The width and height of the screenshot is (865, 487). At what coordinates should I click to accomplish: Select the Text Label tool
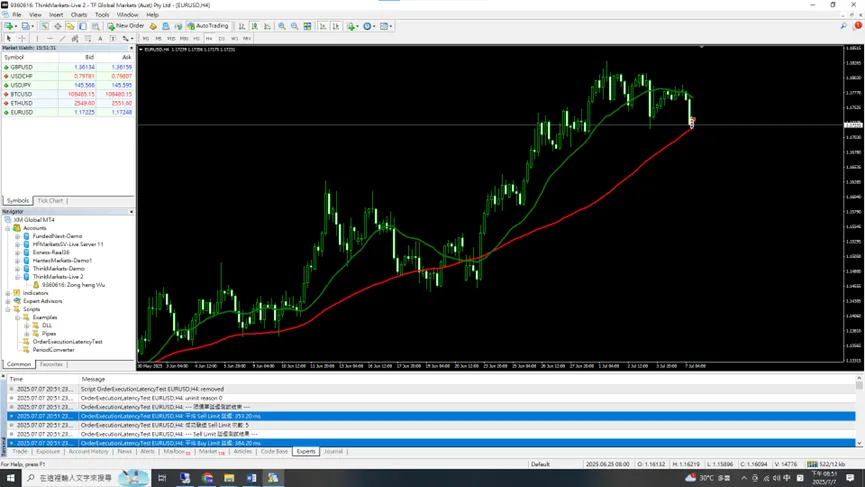(x=113, y=39)
